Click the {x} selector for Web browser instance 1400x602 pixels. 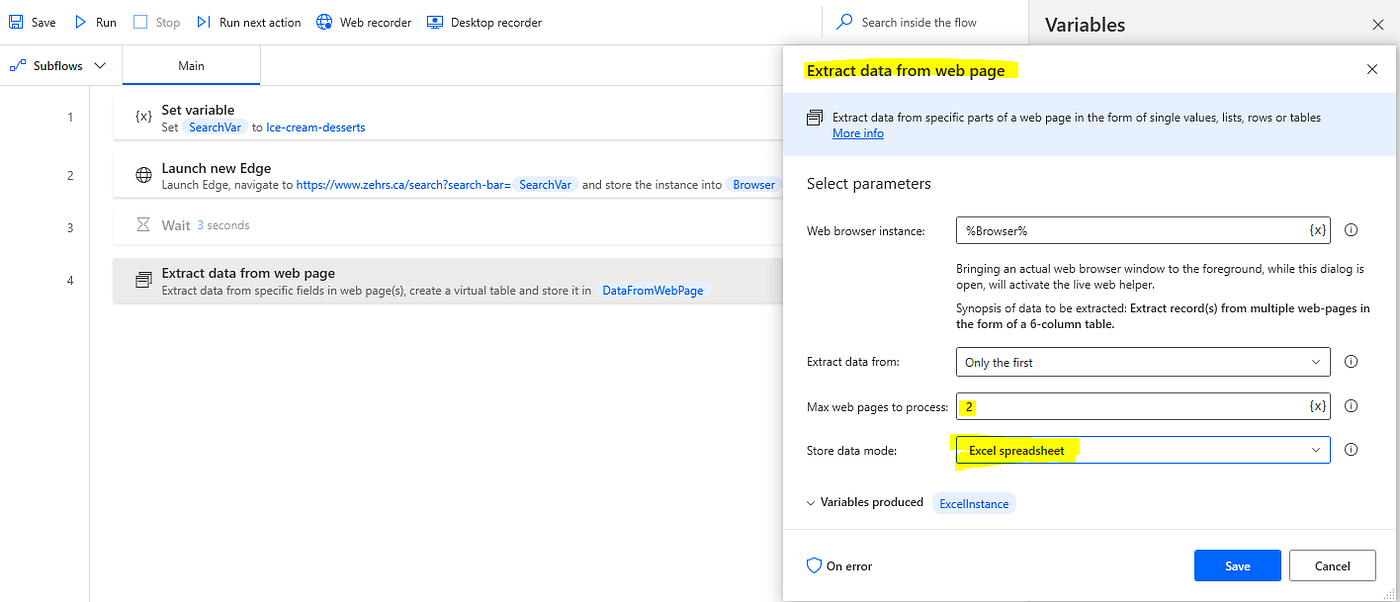(x=1317, y=230)
